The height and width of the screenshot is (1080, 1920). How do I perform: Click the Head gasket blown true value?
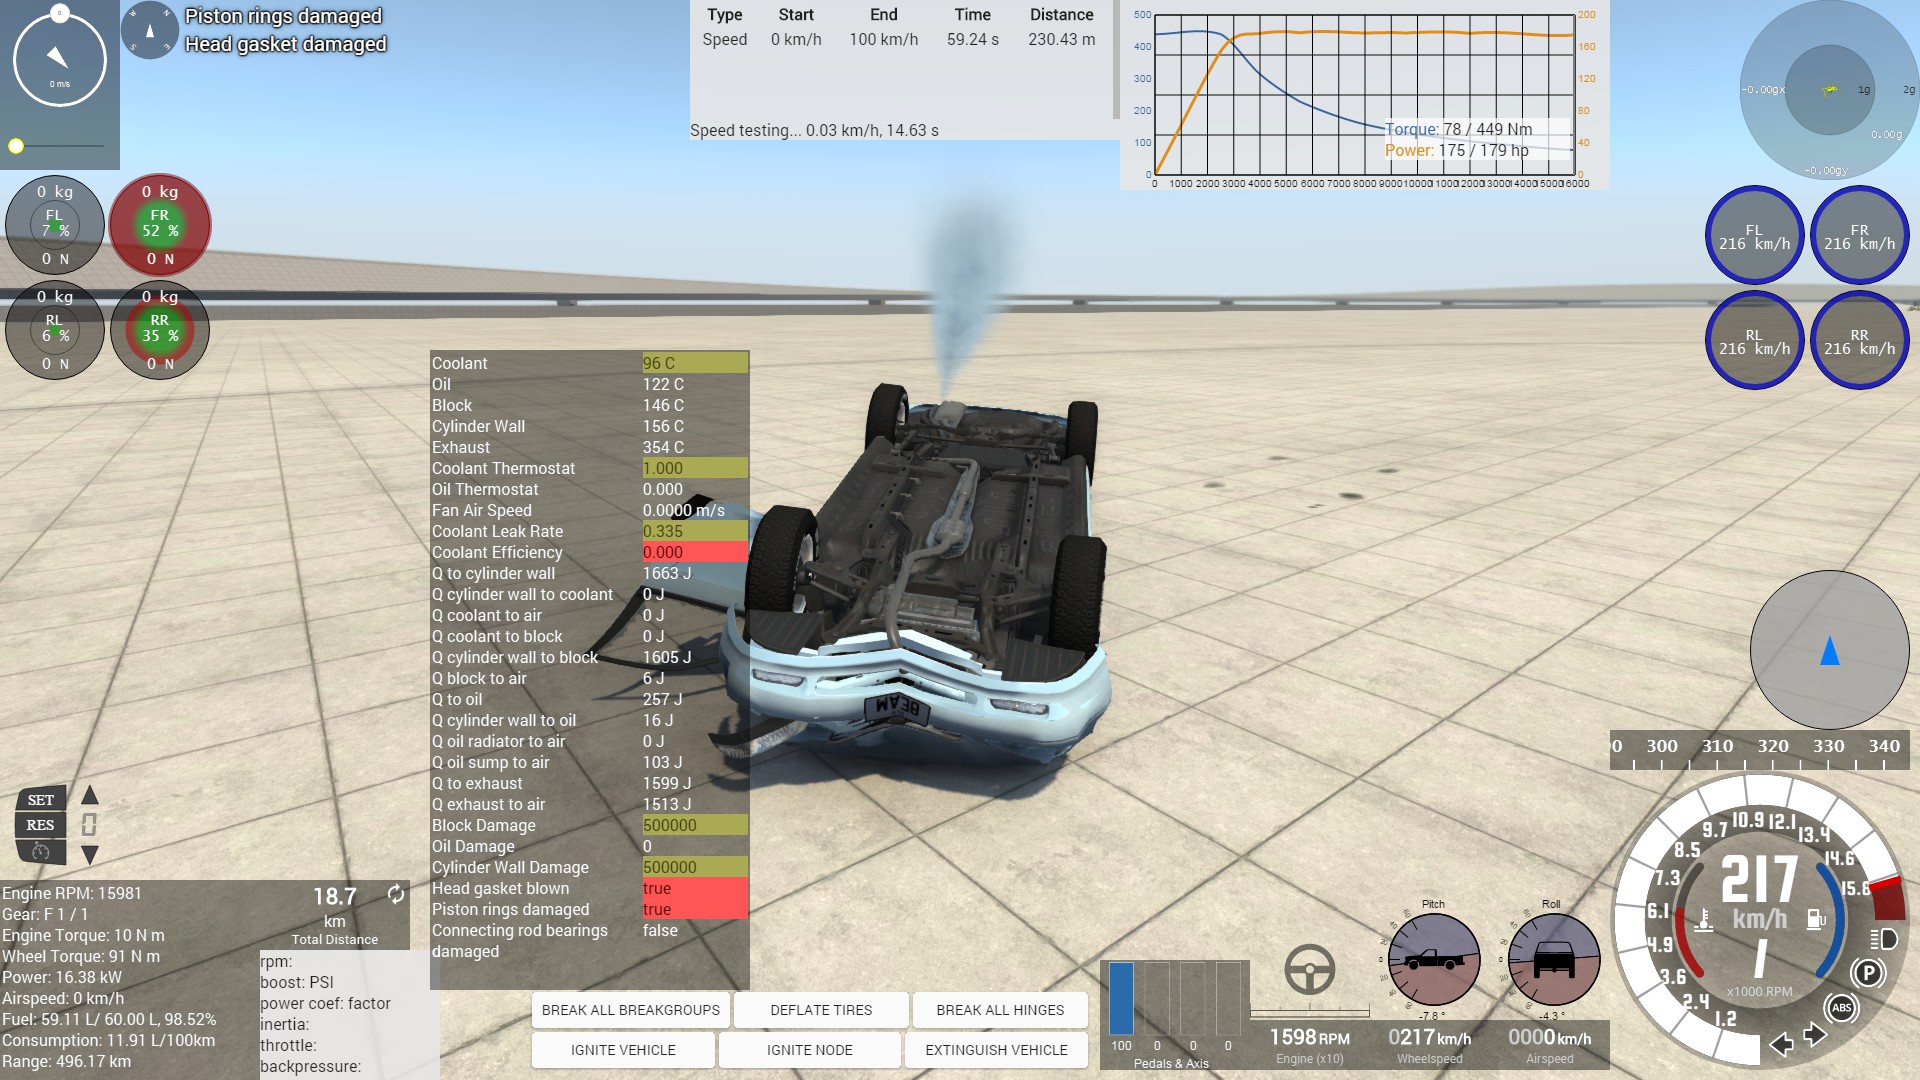click(695, 888)
